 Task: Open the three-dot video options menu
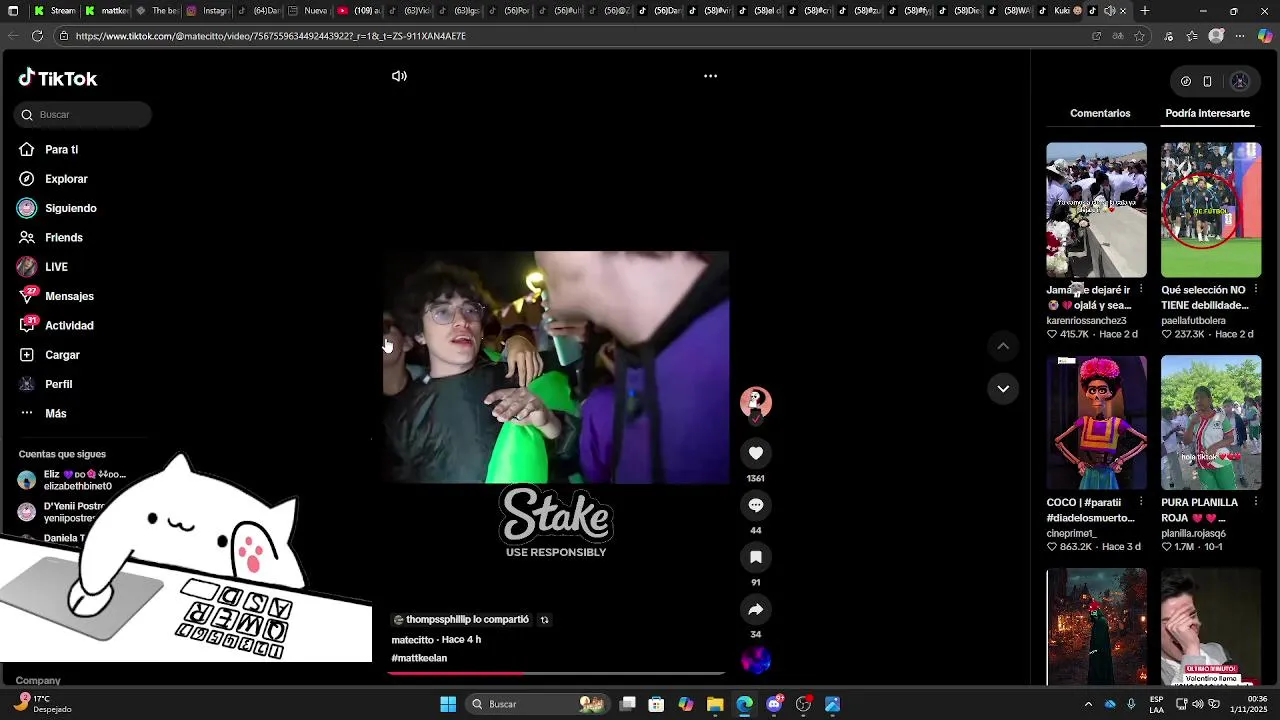[x=710, y=76]
